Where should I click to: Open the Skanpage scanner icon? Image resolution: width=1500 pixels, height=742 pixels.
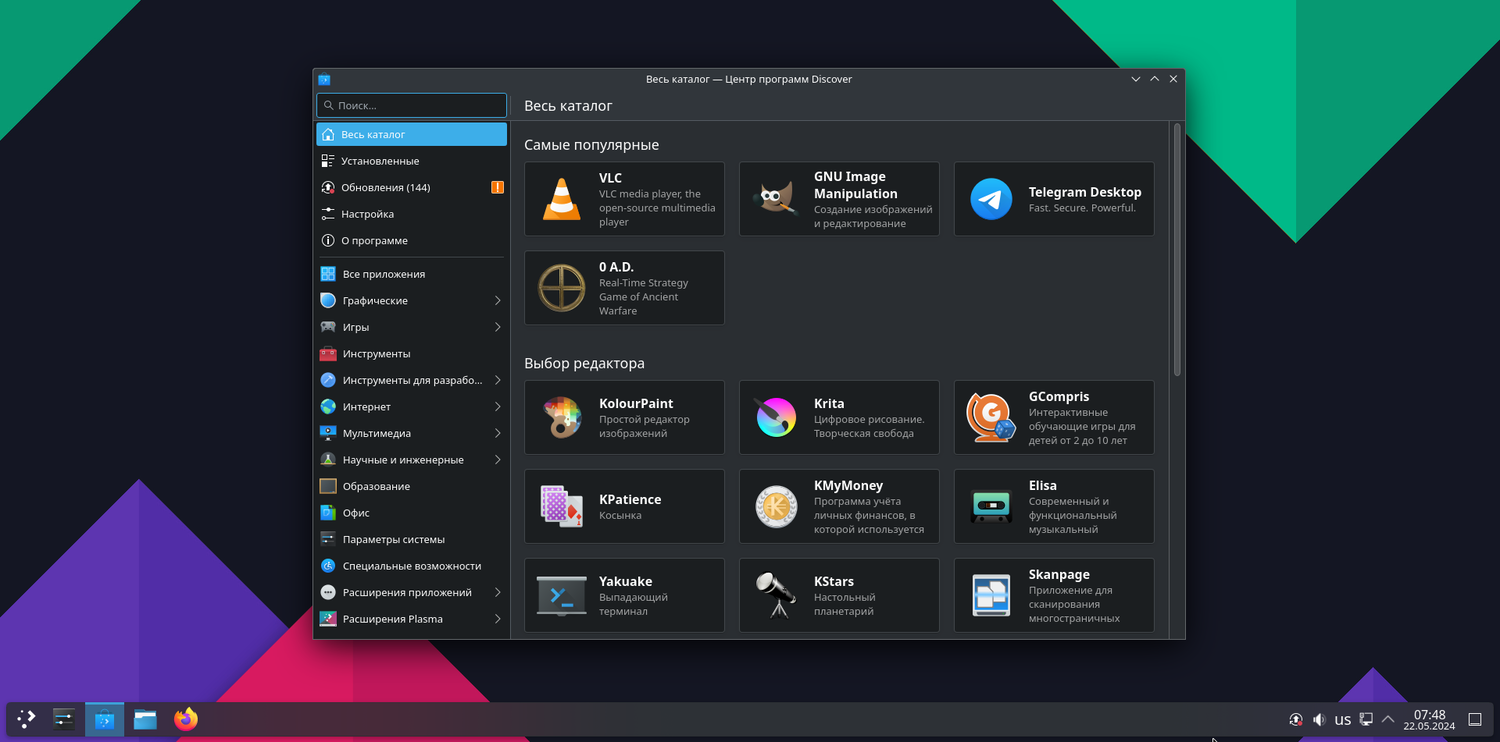pyautogui.click(x=990, y=595)
